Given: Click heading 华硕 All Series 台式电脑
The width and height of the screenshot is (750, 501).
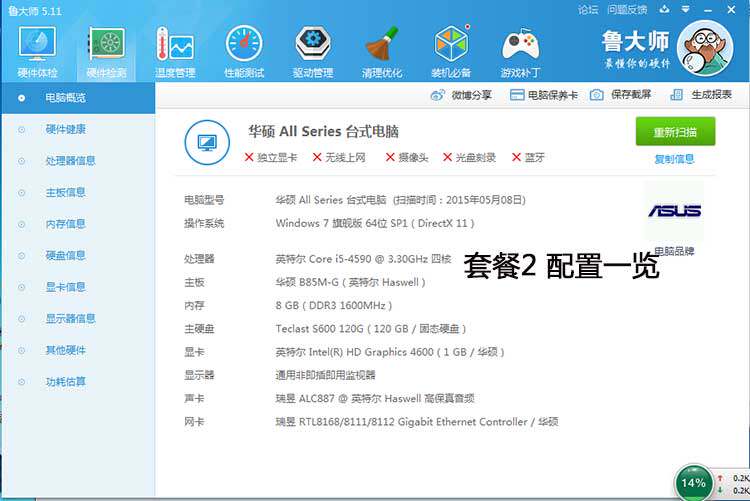Looking at the screenshot, I should [x=323, y=132].
